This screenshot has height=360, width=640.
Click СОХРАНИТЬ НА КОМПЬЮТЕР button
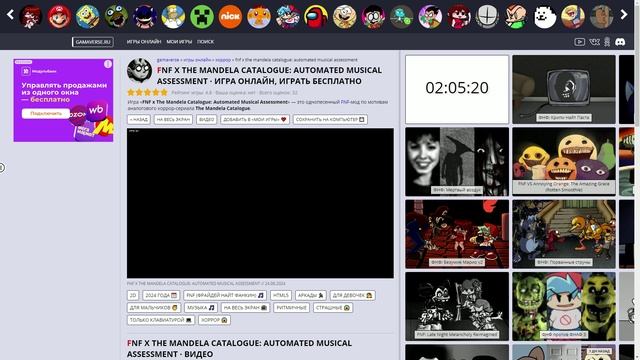pyautogui.click(x=330, y=120)
